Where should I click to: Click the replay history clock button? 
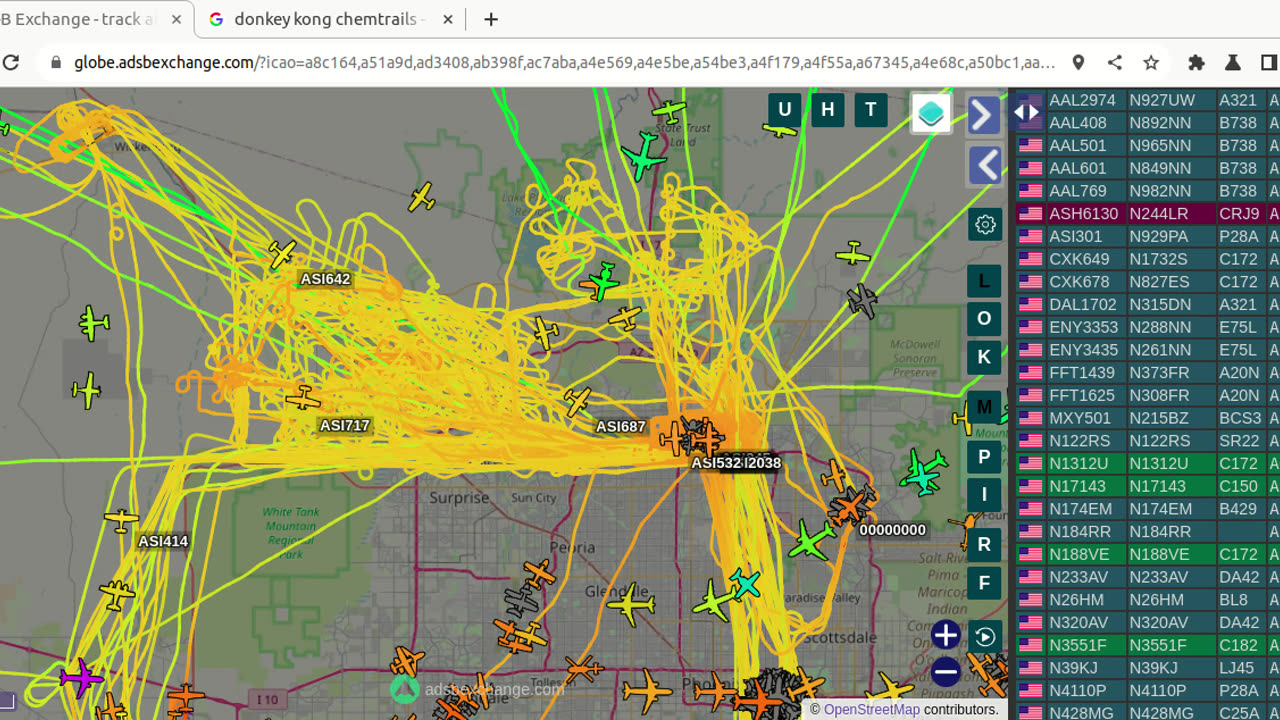coord(985,636)
